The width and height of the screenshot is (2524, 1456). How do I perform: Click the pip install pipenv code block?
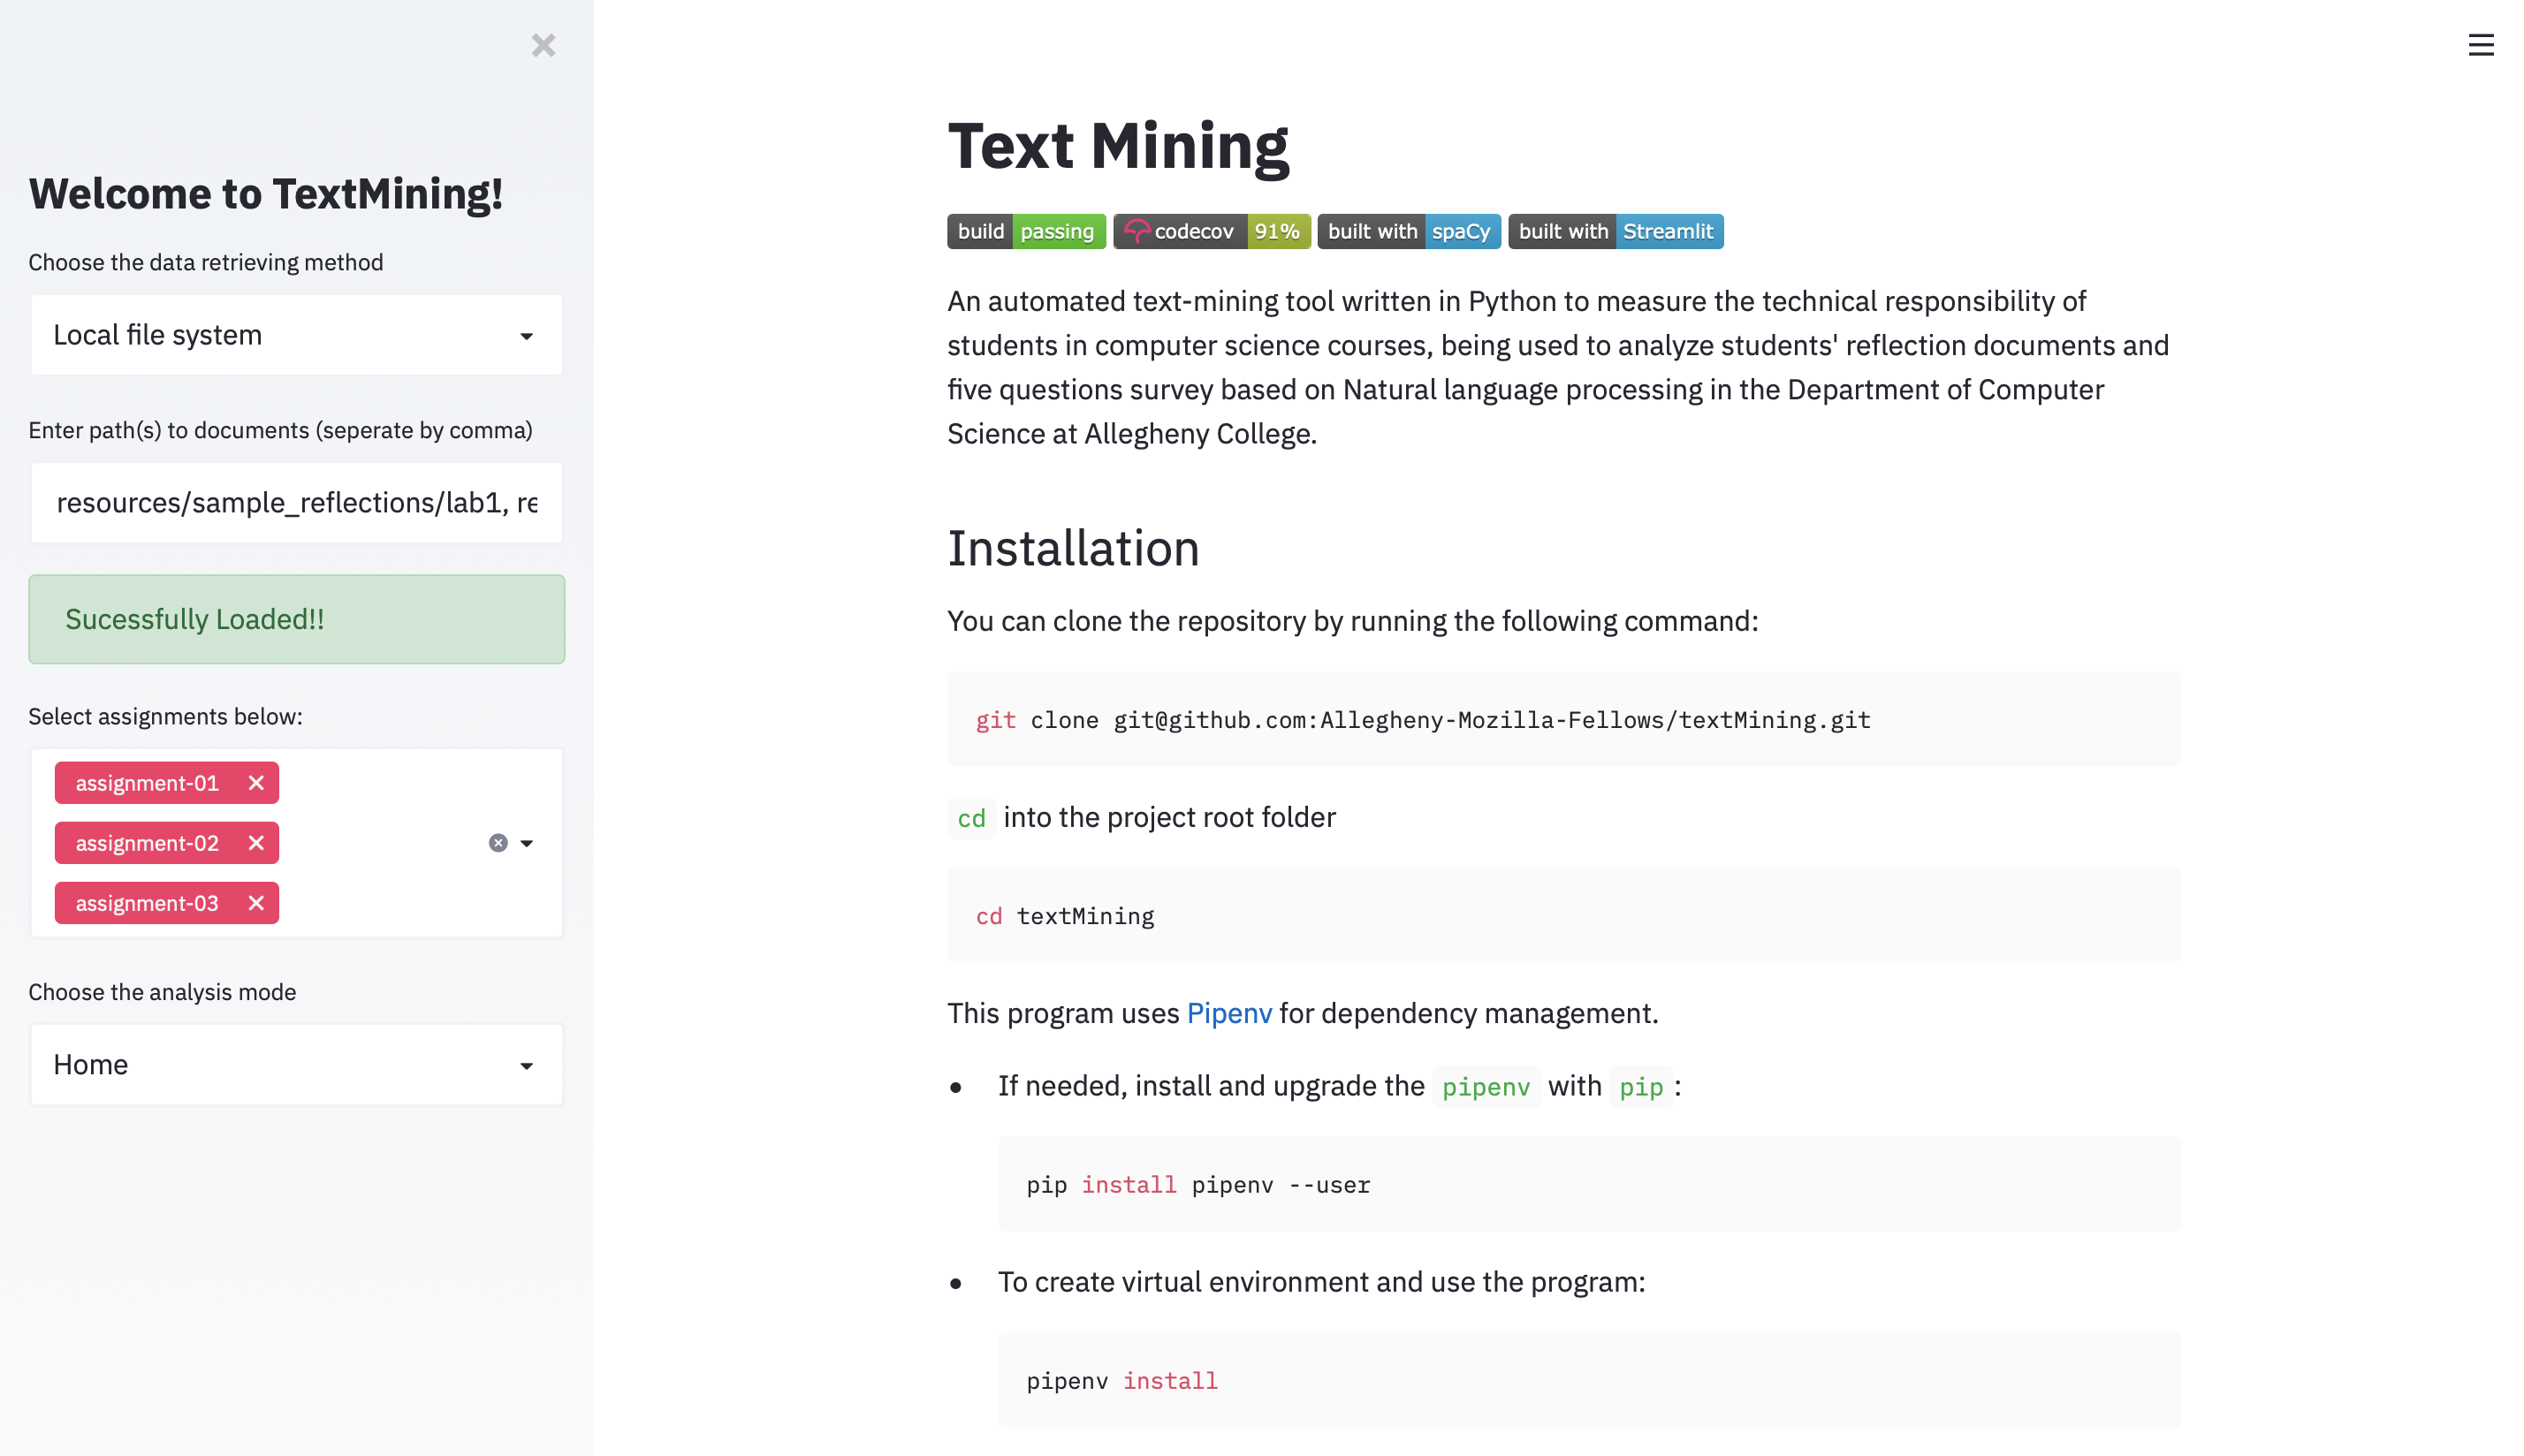coord(1588,1184)
